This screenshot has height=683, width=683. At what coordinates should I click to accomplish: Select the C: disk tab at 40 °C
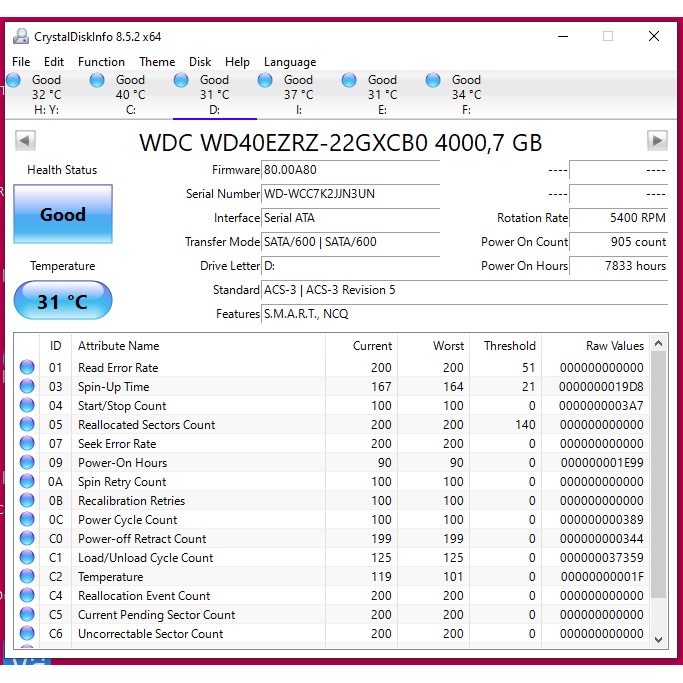131,95
